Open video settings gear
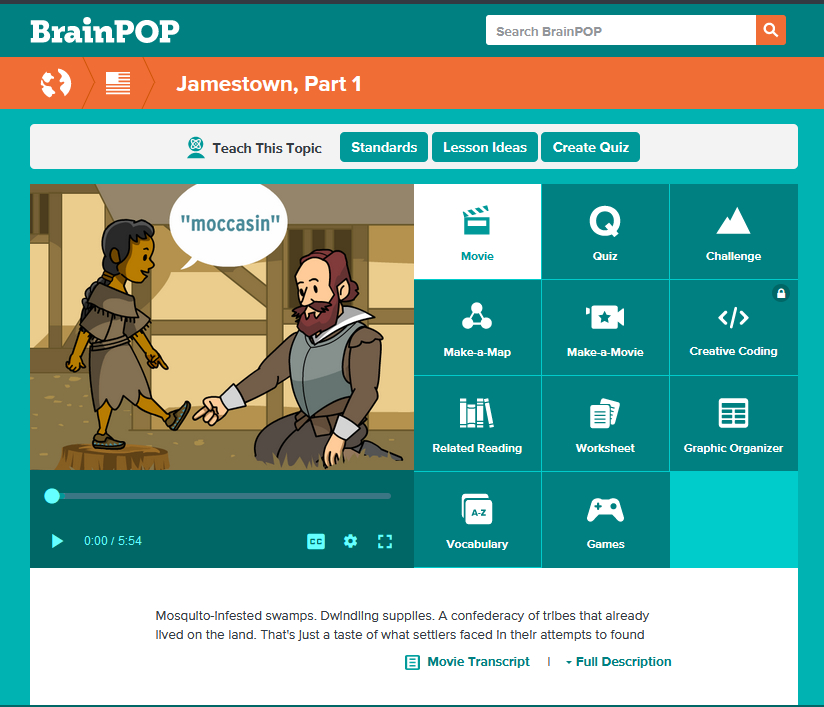Screen dimensions: 824x707 click(x=351, y=541)
